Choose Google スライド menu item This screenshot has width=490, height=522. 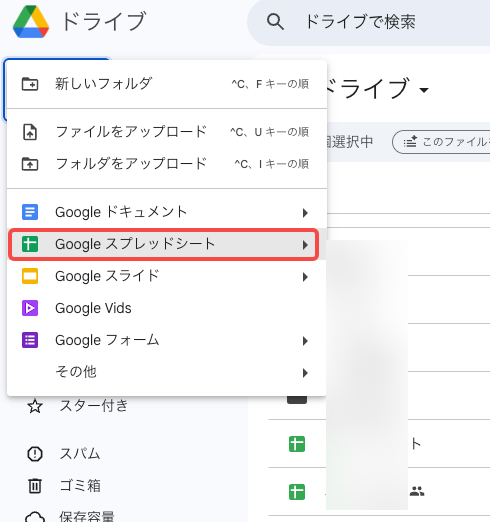(x=167, y=276)
